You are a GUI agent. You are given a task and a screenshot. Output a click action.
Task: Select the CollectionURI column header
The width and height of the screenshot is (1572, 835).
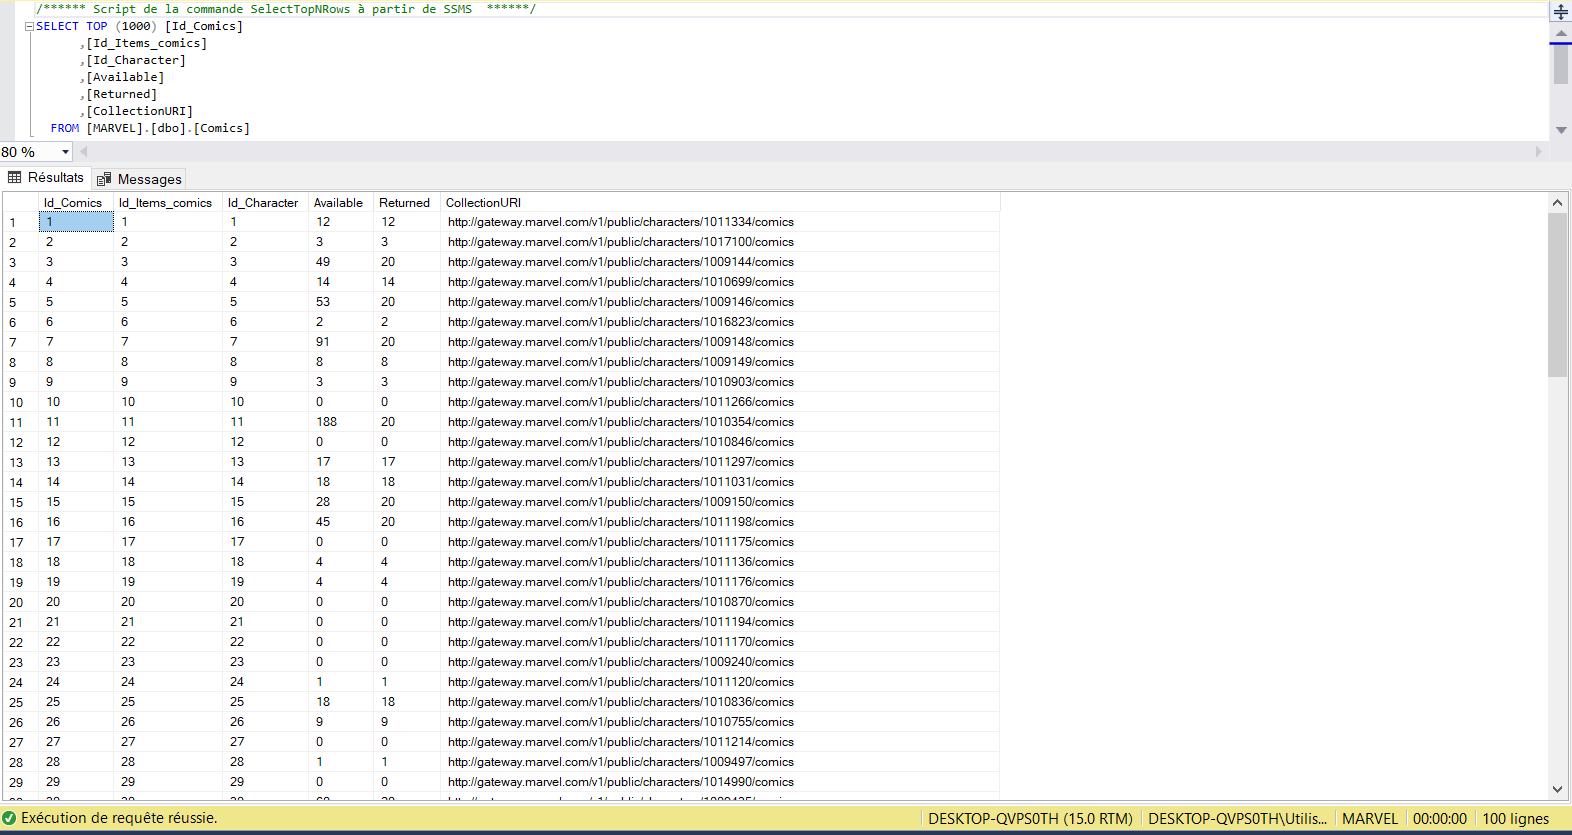720,203
